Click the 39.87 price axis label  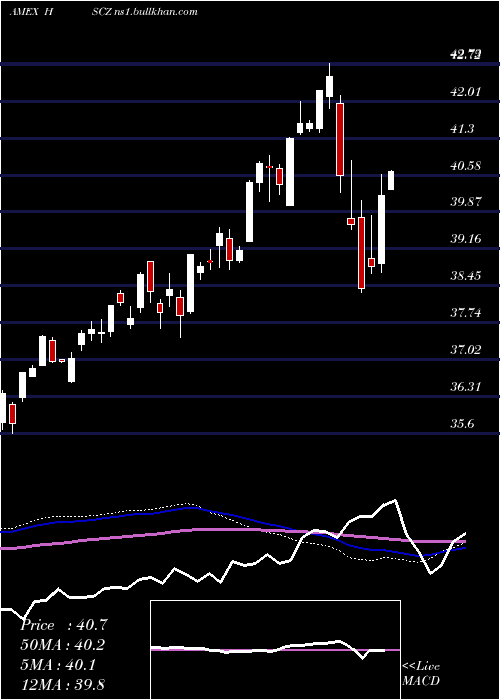[x=466, y=202]
